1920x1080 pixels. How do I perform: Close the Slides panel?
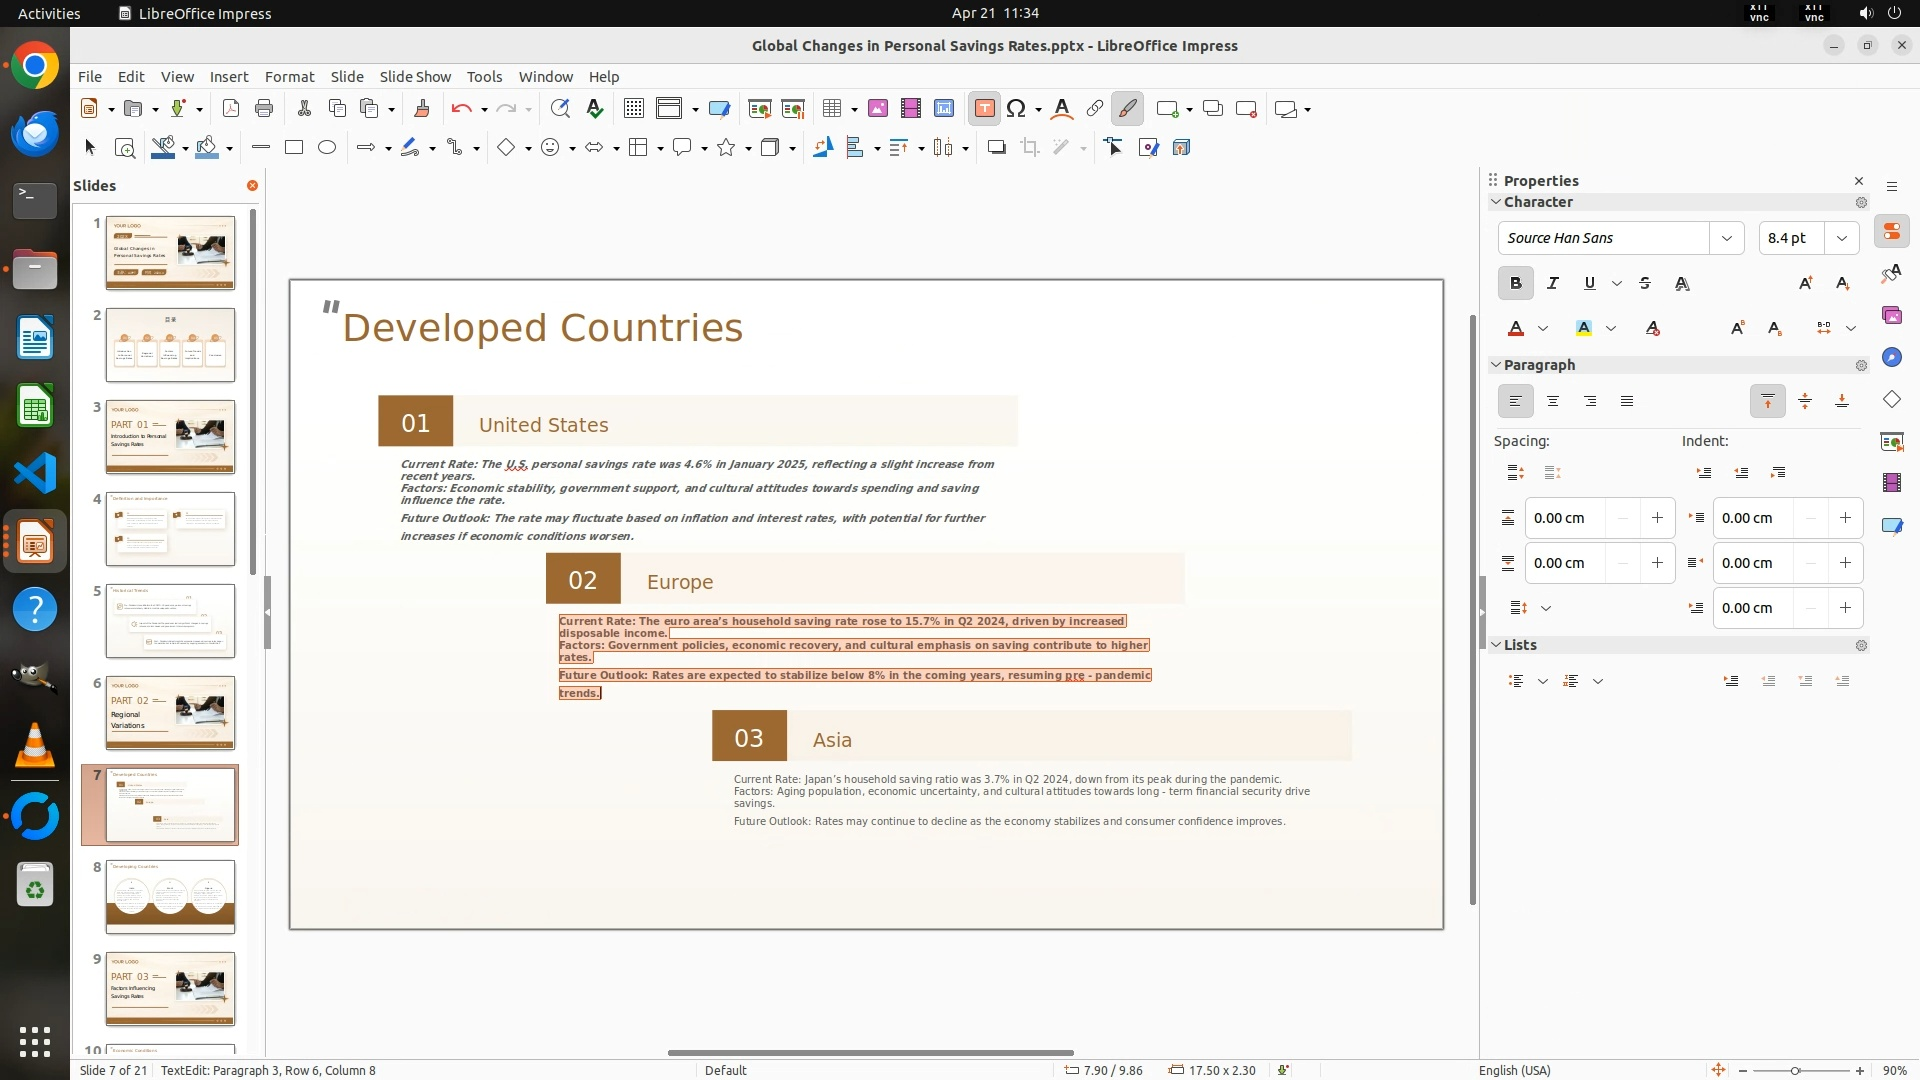(252, 186)
